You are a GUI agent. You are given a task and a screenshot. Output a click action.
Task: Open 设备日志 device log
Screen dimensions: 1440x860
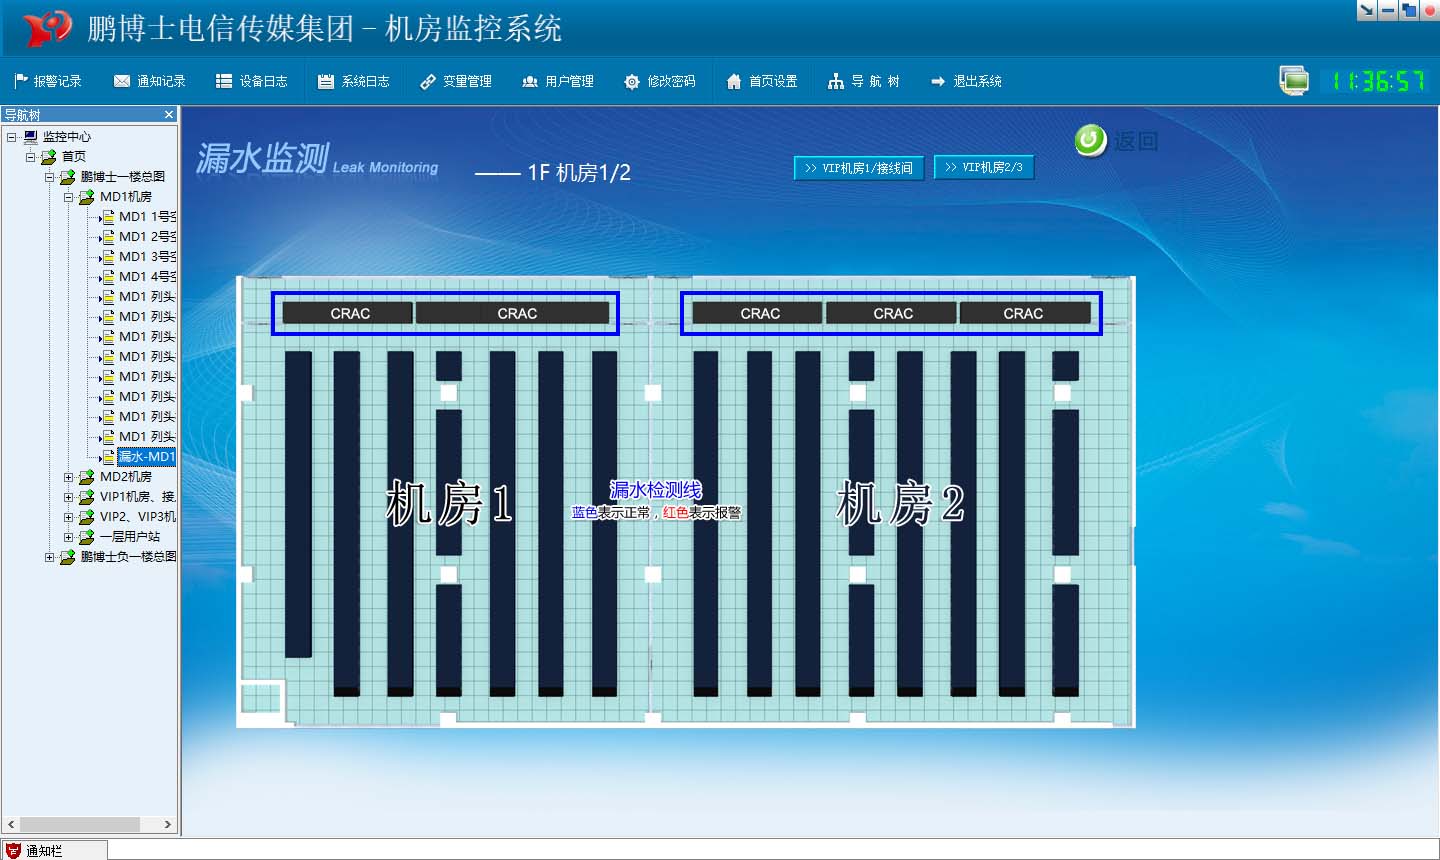[252, 81]
